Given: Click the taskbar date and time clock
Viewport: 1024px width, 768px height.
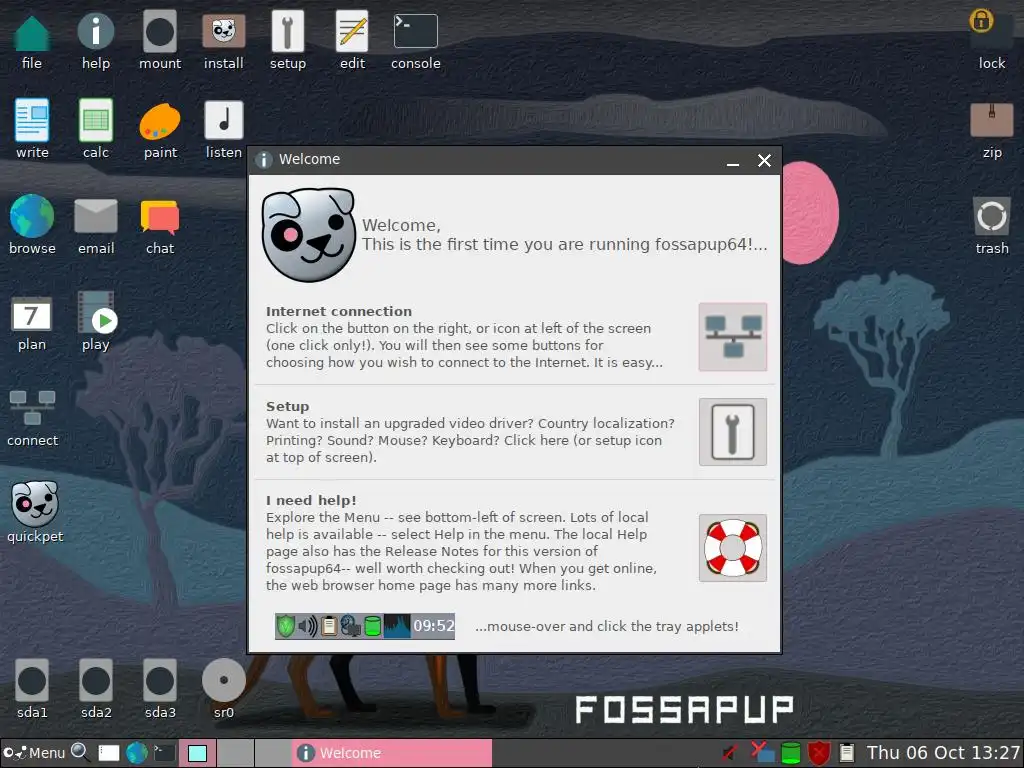Looking at the screenshot, I should [942, 753].
